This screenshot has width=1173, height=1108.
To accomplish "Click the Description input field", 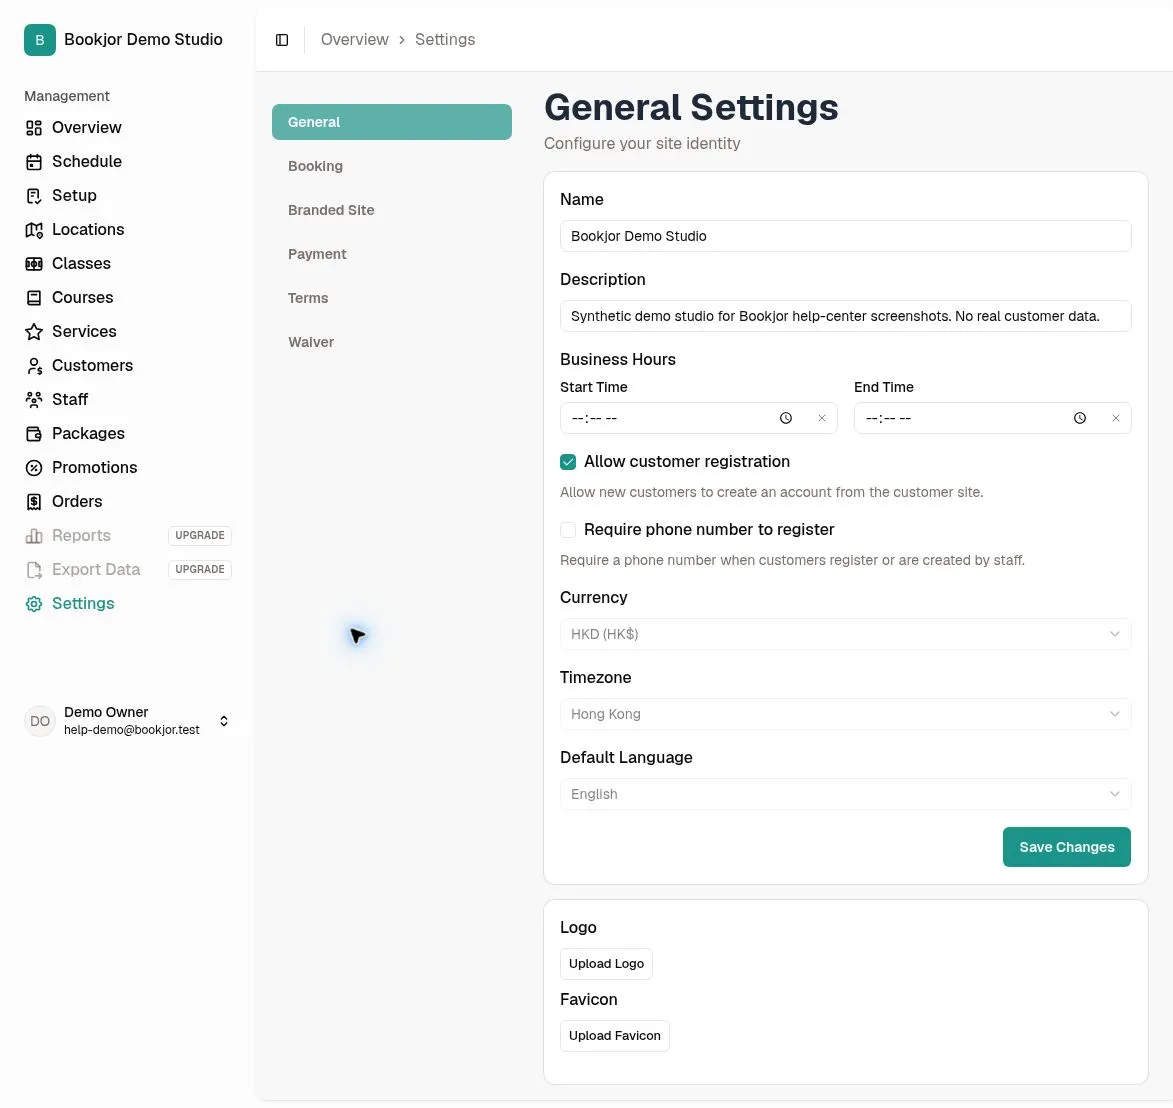I will pyautogui.click(x=845, y=316).
